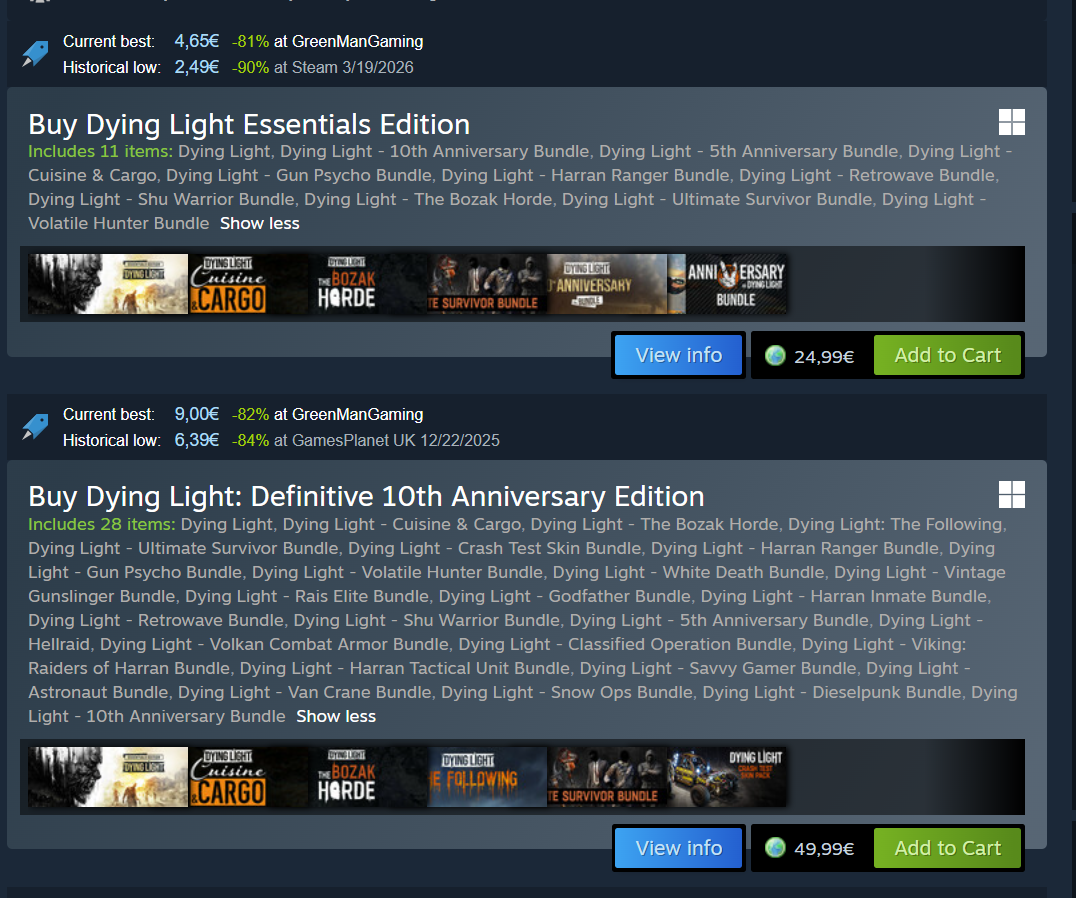
Task: Open GreenManGaming 4,65€ current best deal
Action: (x=299, y=41)
